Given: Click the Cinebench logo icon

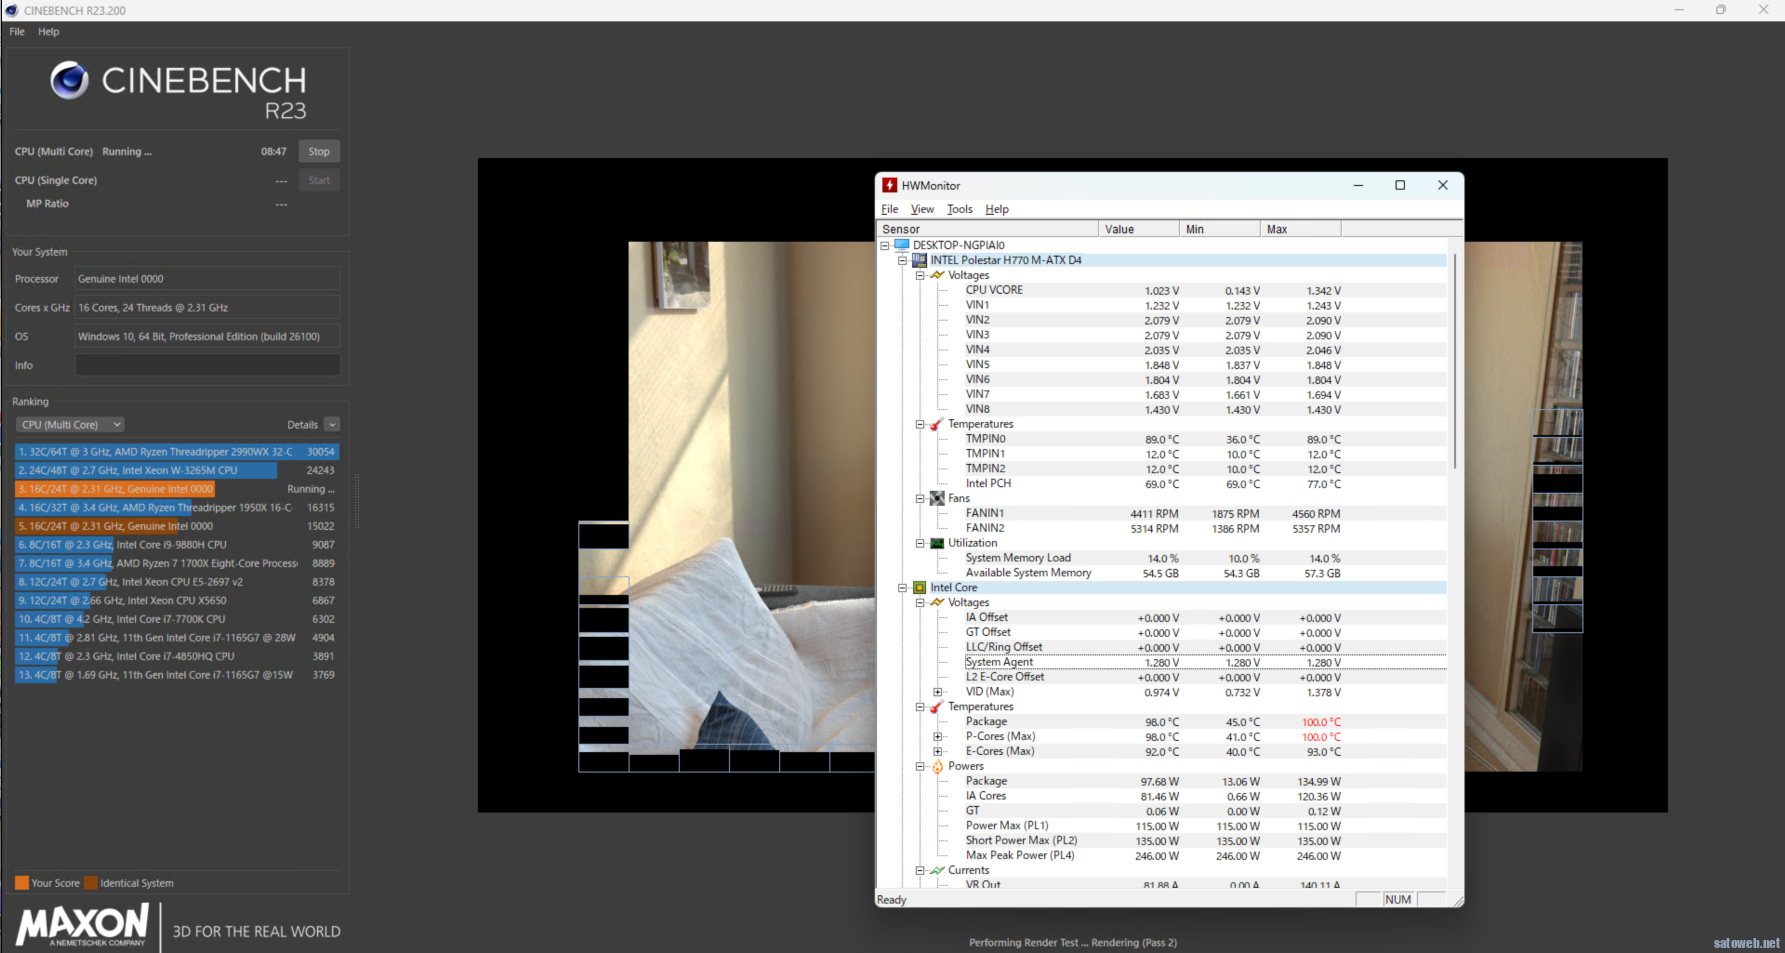Looking at the screenshot, I should [x=70, y=80].
